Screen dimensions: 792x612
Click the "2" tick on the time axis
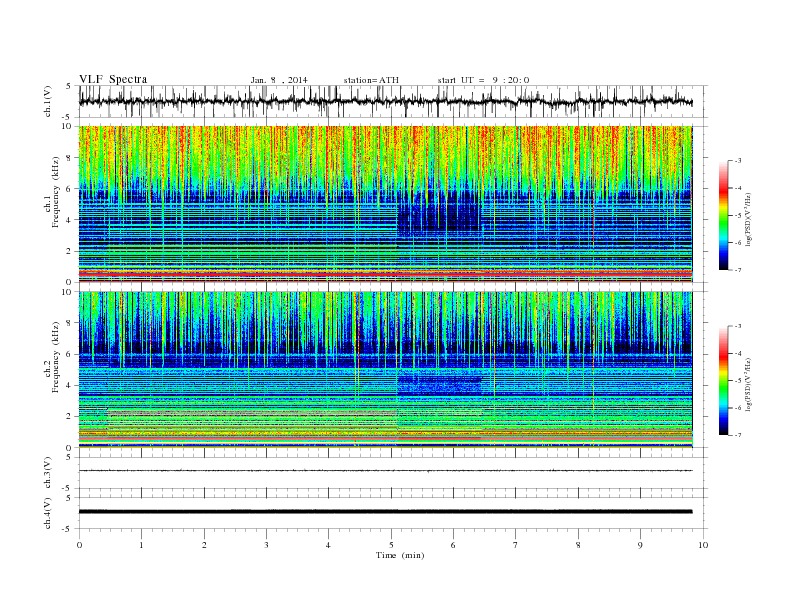[204, 545]
